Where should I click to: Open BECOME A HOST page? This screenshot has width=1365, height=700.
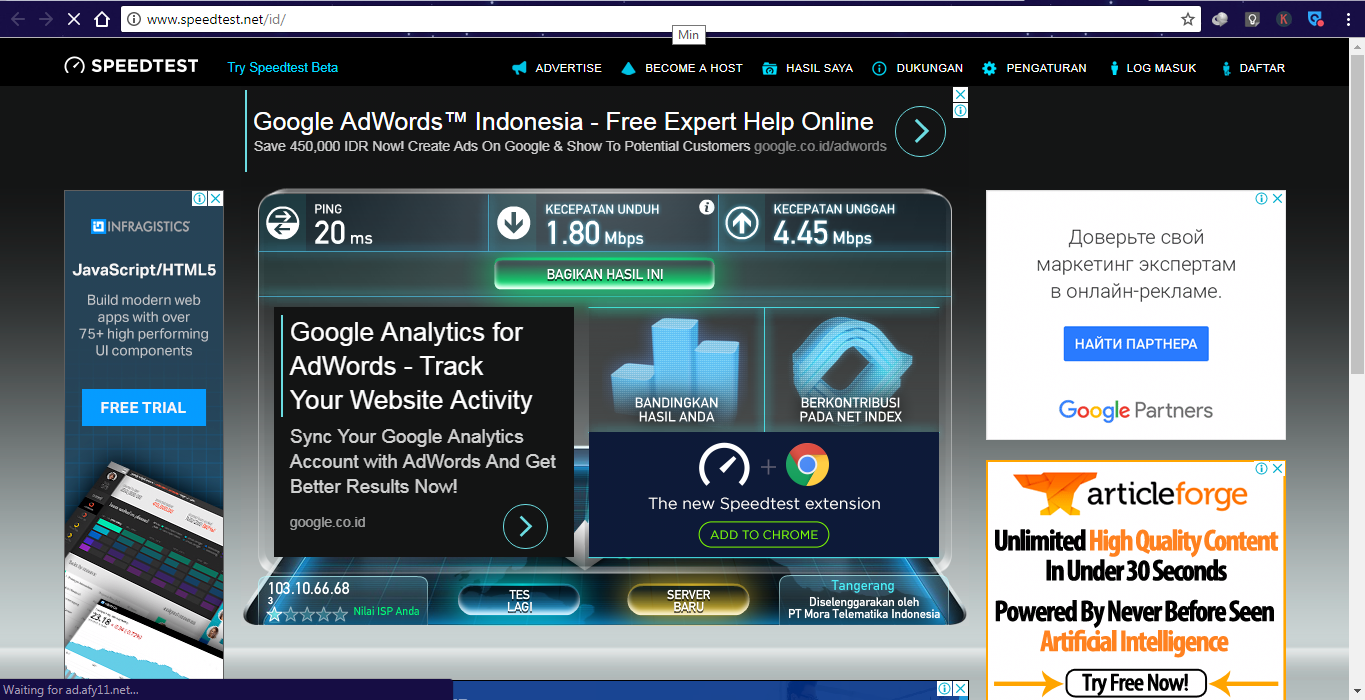[693, 68]
